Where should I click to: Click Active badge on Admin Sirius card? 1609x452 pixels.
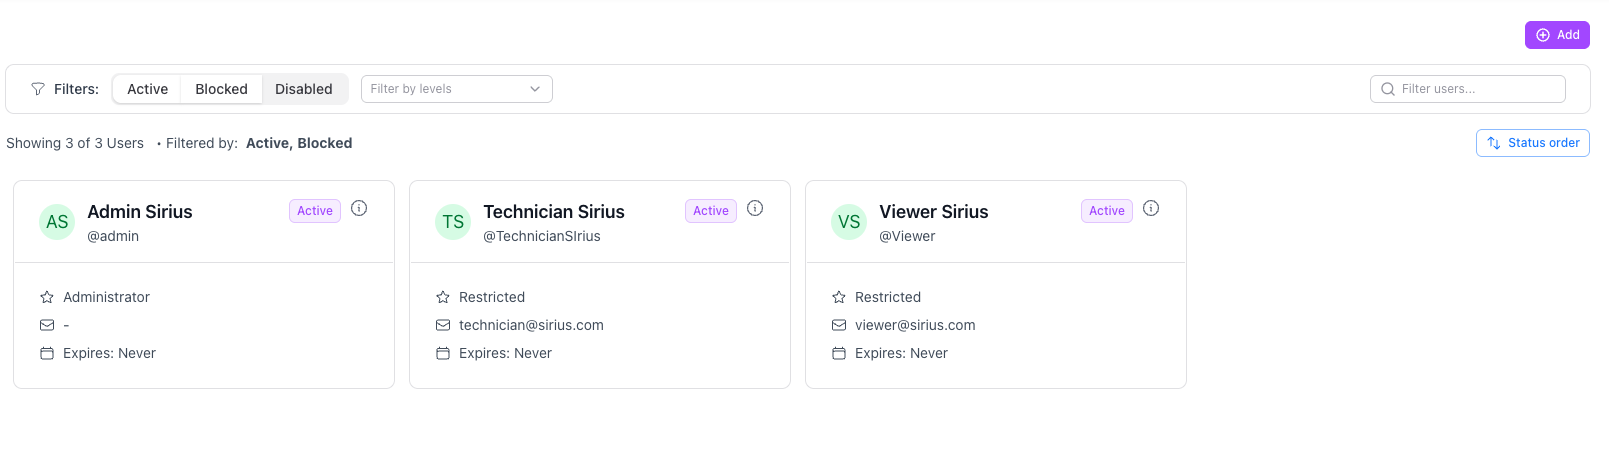(315, 211)
